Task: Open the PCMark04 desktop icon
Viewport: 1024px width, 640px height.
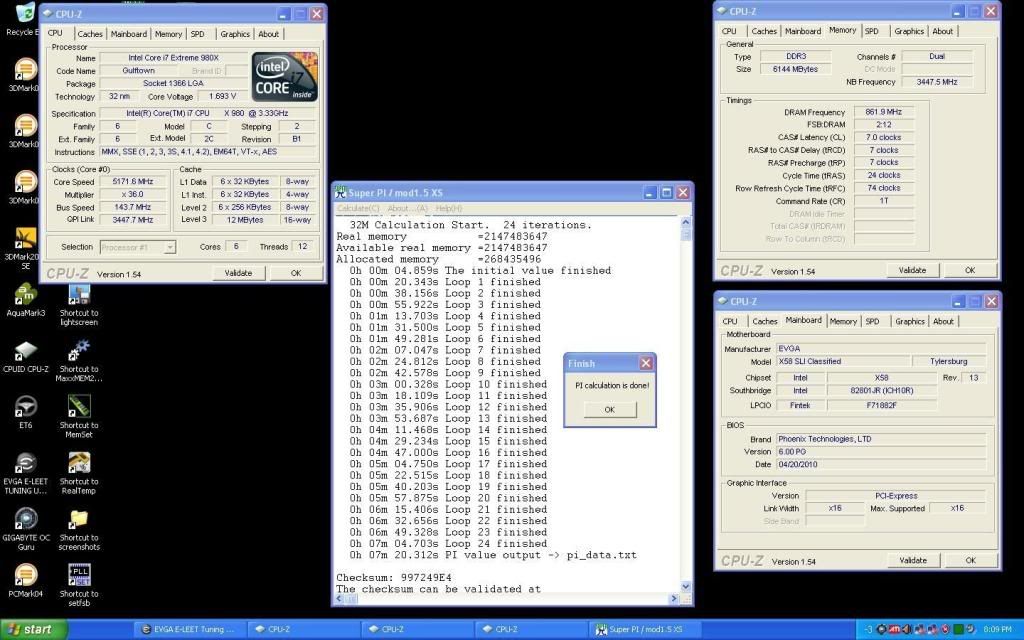Action: point(26,577)
